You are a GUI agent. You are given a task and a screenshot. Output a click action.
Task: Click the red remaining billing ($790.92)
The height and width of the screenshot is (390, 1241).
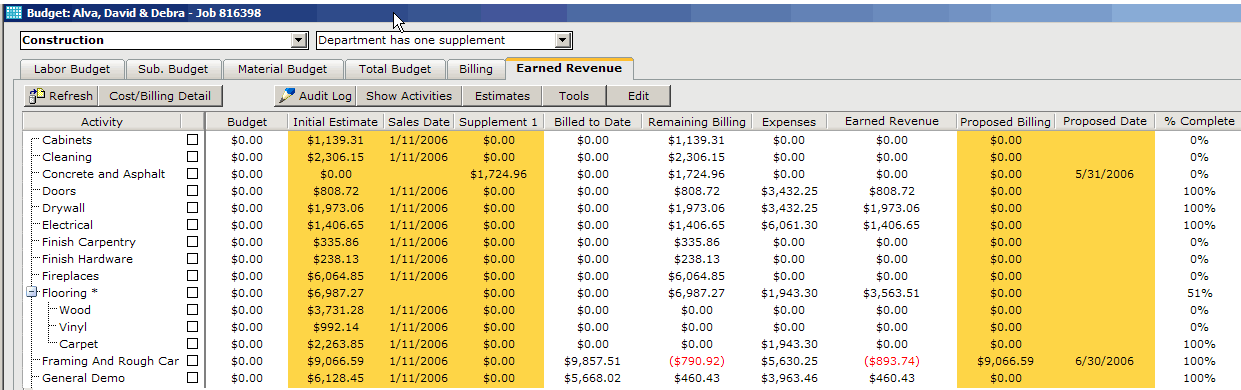[x=697, y=361]
